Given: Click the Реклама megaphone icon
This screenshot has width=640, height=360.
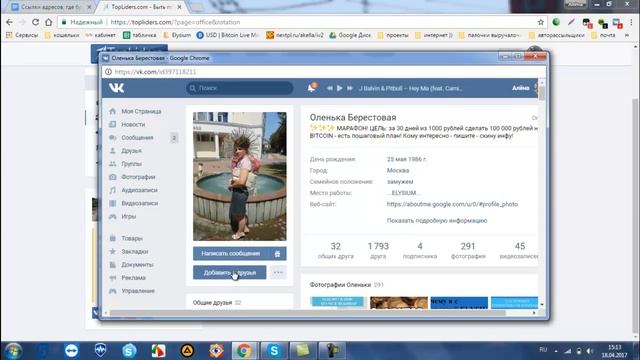Looking at the screenshot, I should click(113, 278).
